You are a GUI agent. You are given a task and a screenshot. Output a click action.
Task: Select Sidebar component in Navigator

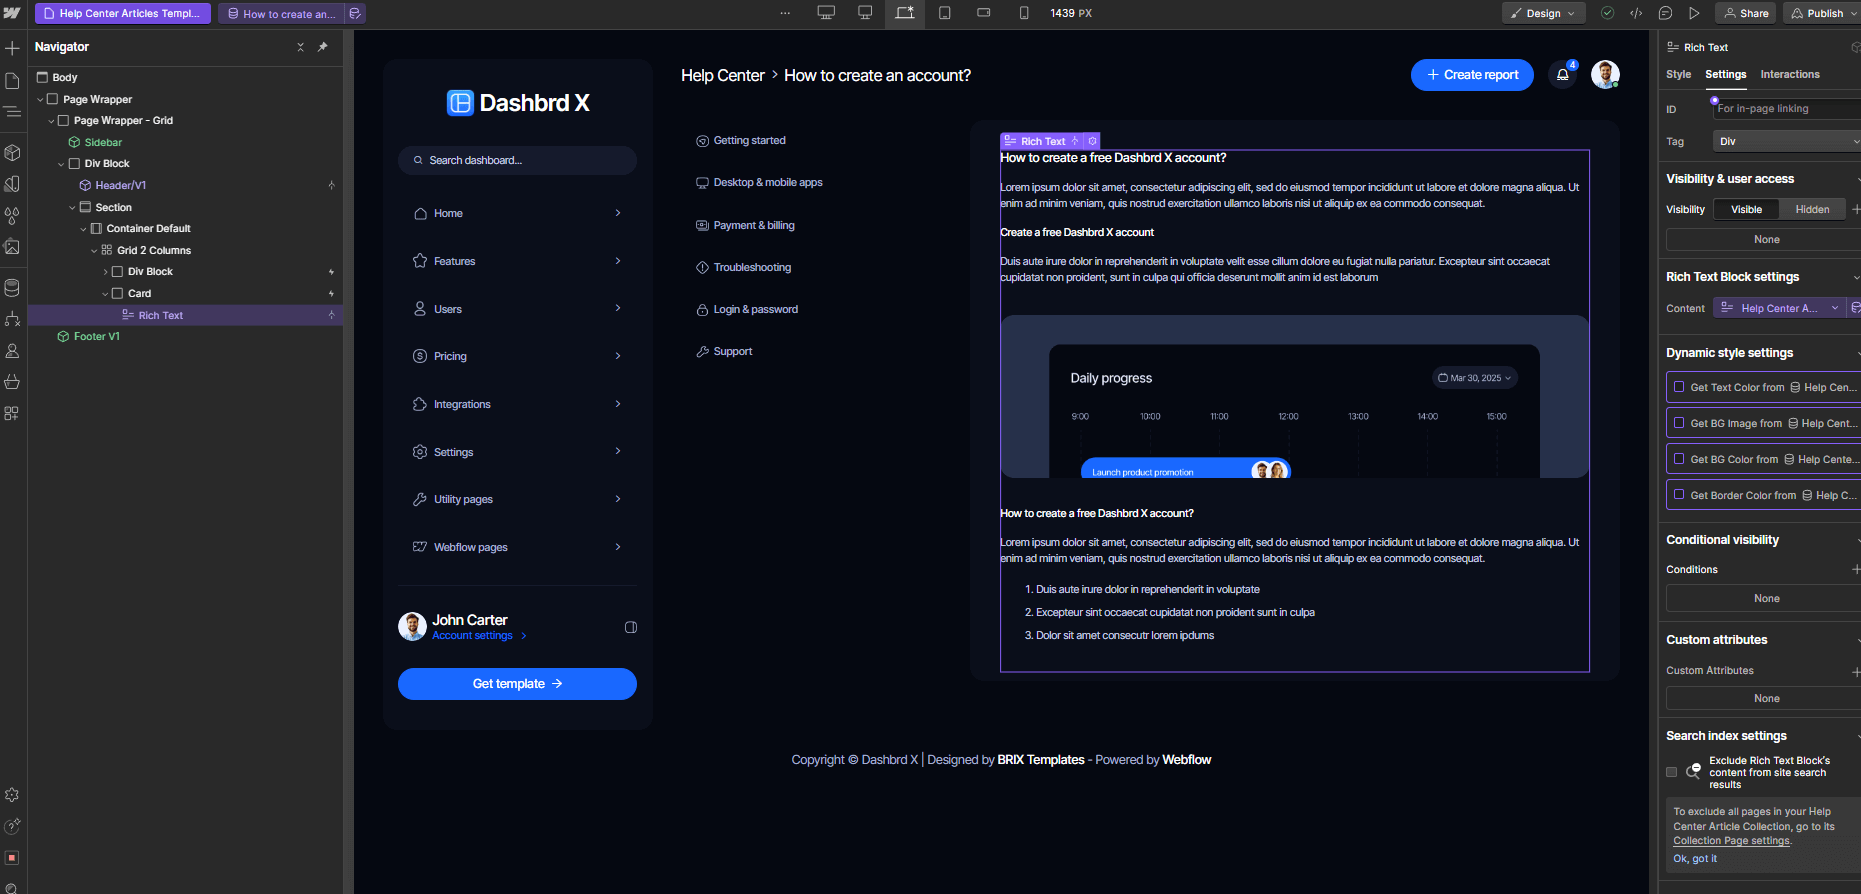click(102, 142)
